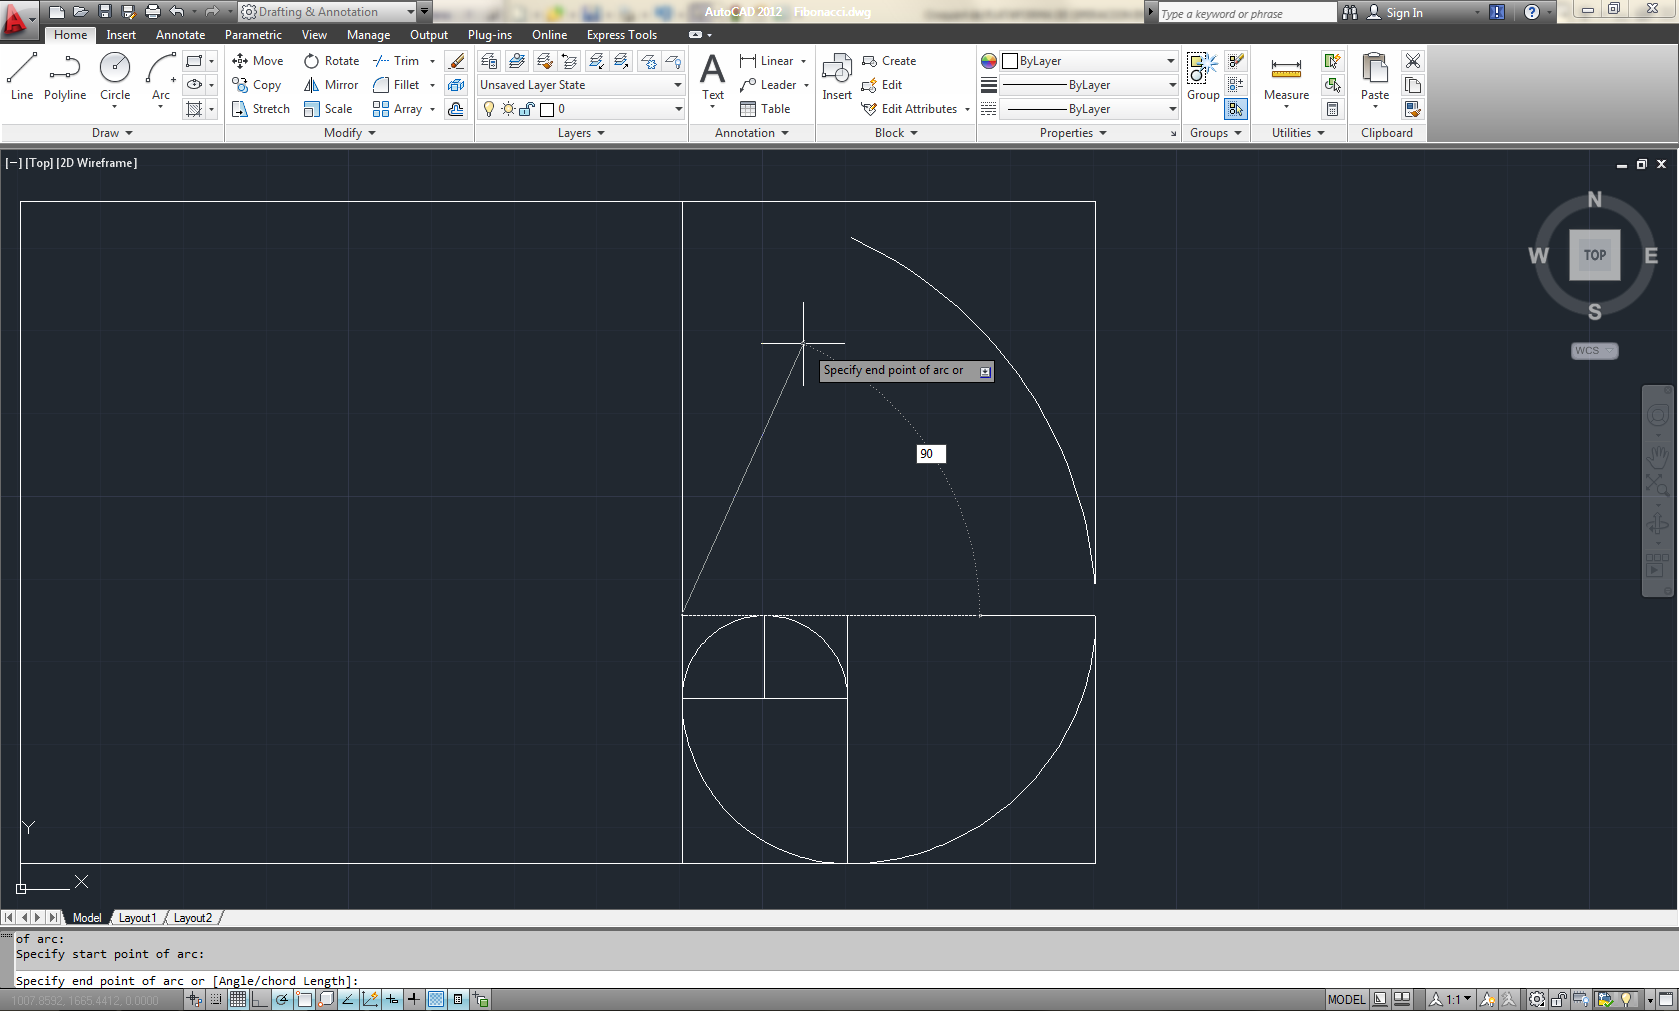Activate the Trim command
Screen dimensions: 1680x1011
[396, 61]
